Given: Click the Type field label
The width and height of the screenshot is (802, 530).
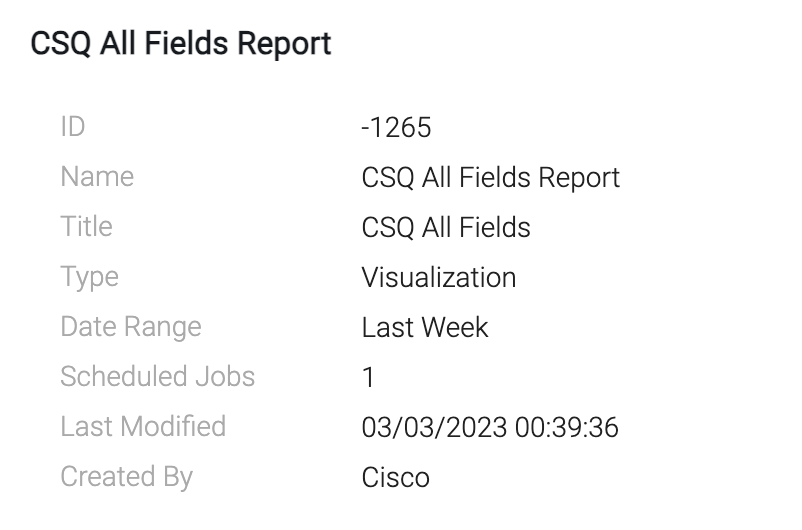Looking at the screenshot, I should pyautogui.click(x=89, y=278).
